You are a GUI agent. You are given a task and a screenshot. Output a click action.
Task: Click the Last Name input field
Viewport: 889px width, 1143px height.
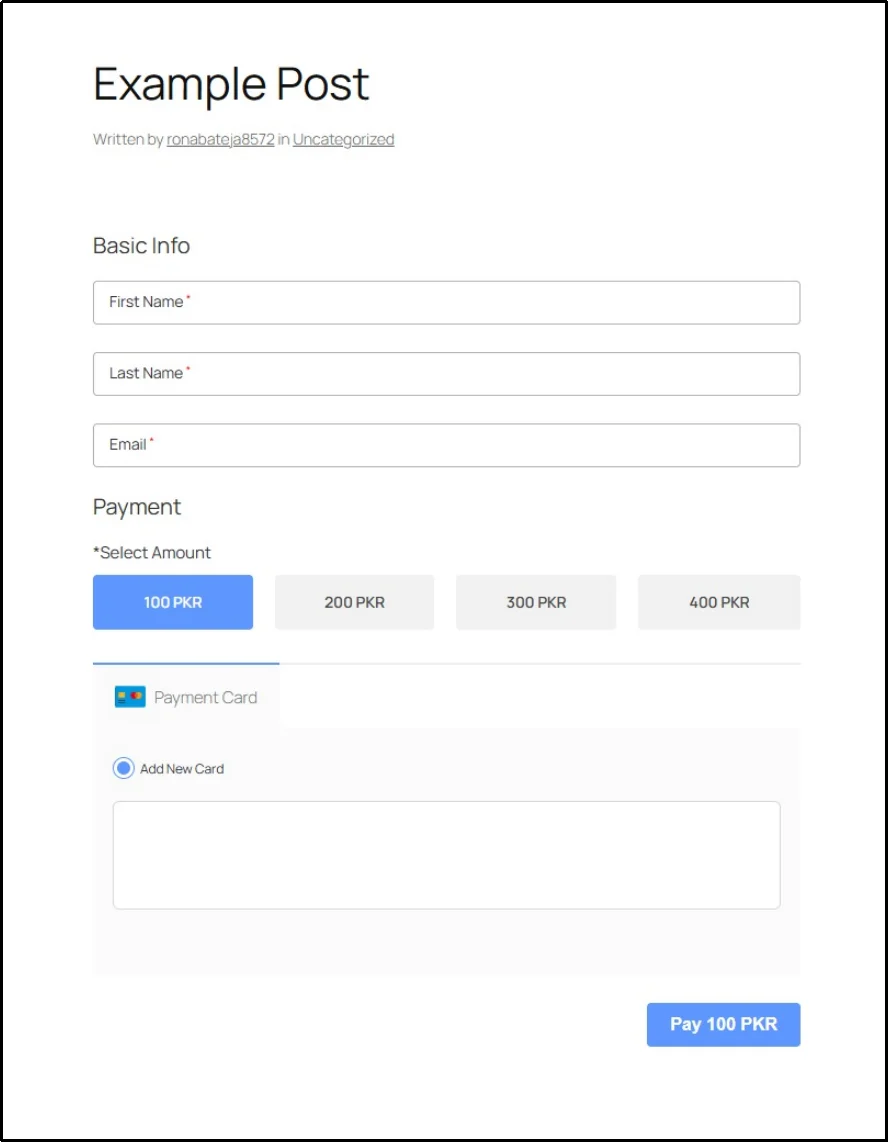pos(446,373)
